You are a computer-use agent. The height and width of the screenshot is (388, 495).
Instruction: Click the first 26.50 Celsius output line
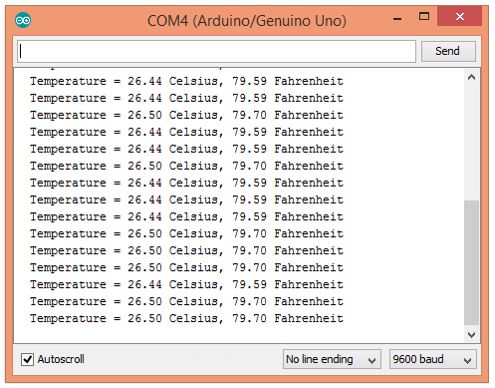(x=187, y=115)
